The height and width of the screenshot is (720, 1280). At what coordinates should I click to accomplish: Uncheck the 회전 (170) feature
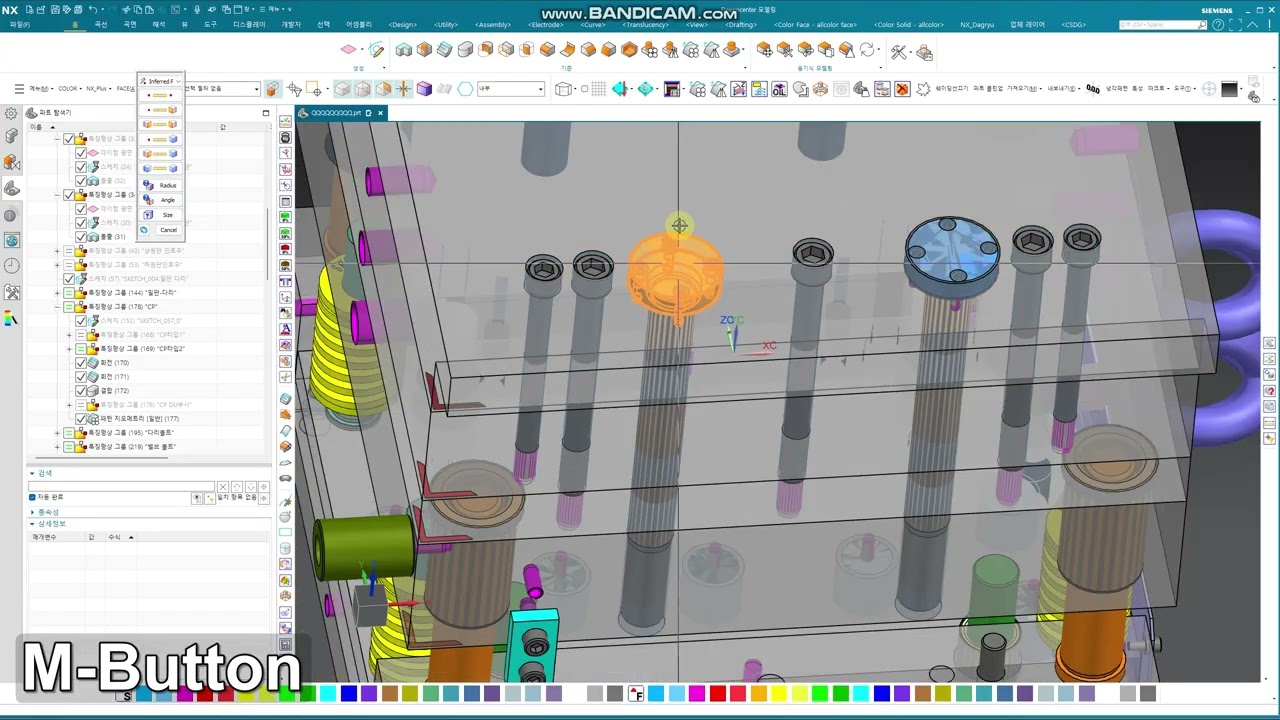[81, 363]
